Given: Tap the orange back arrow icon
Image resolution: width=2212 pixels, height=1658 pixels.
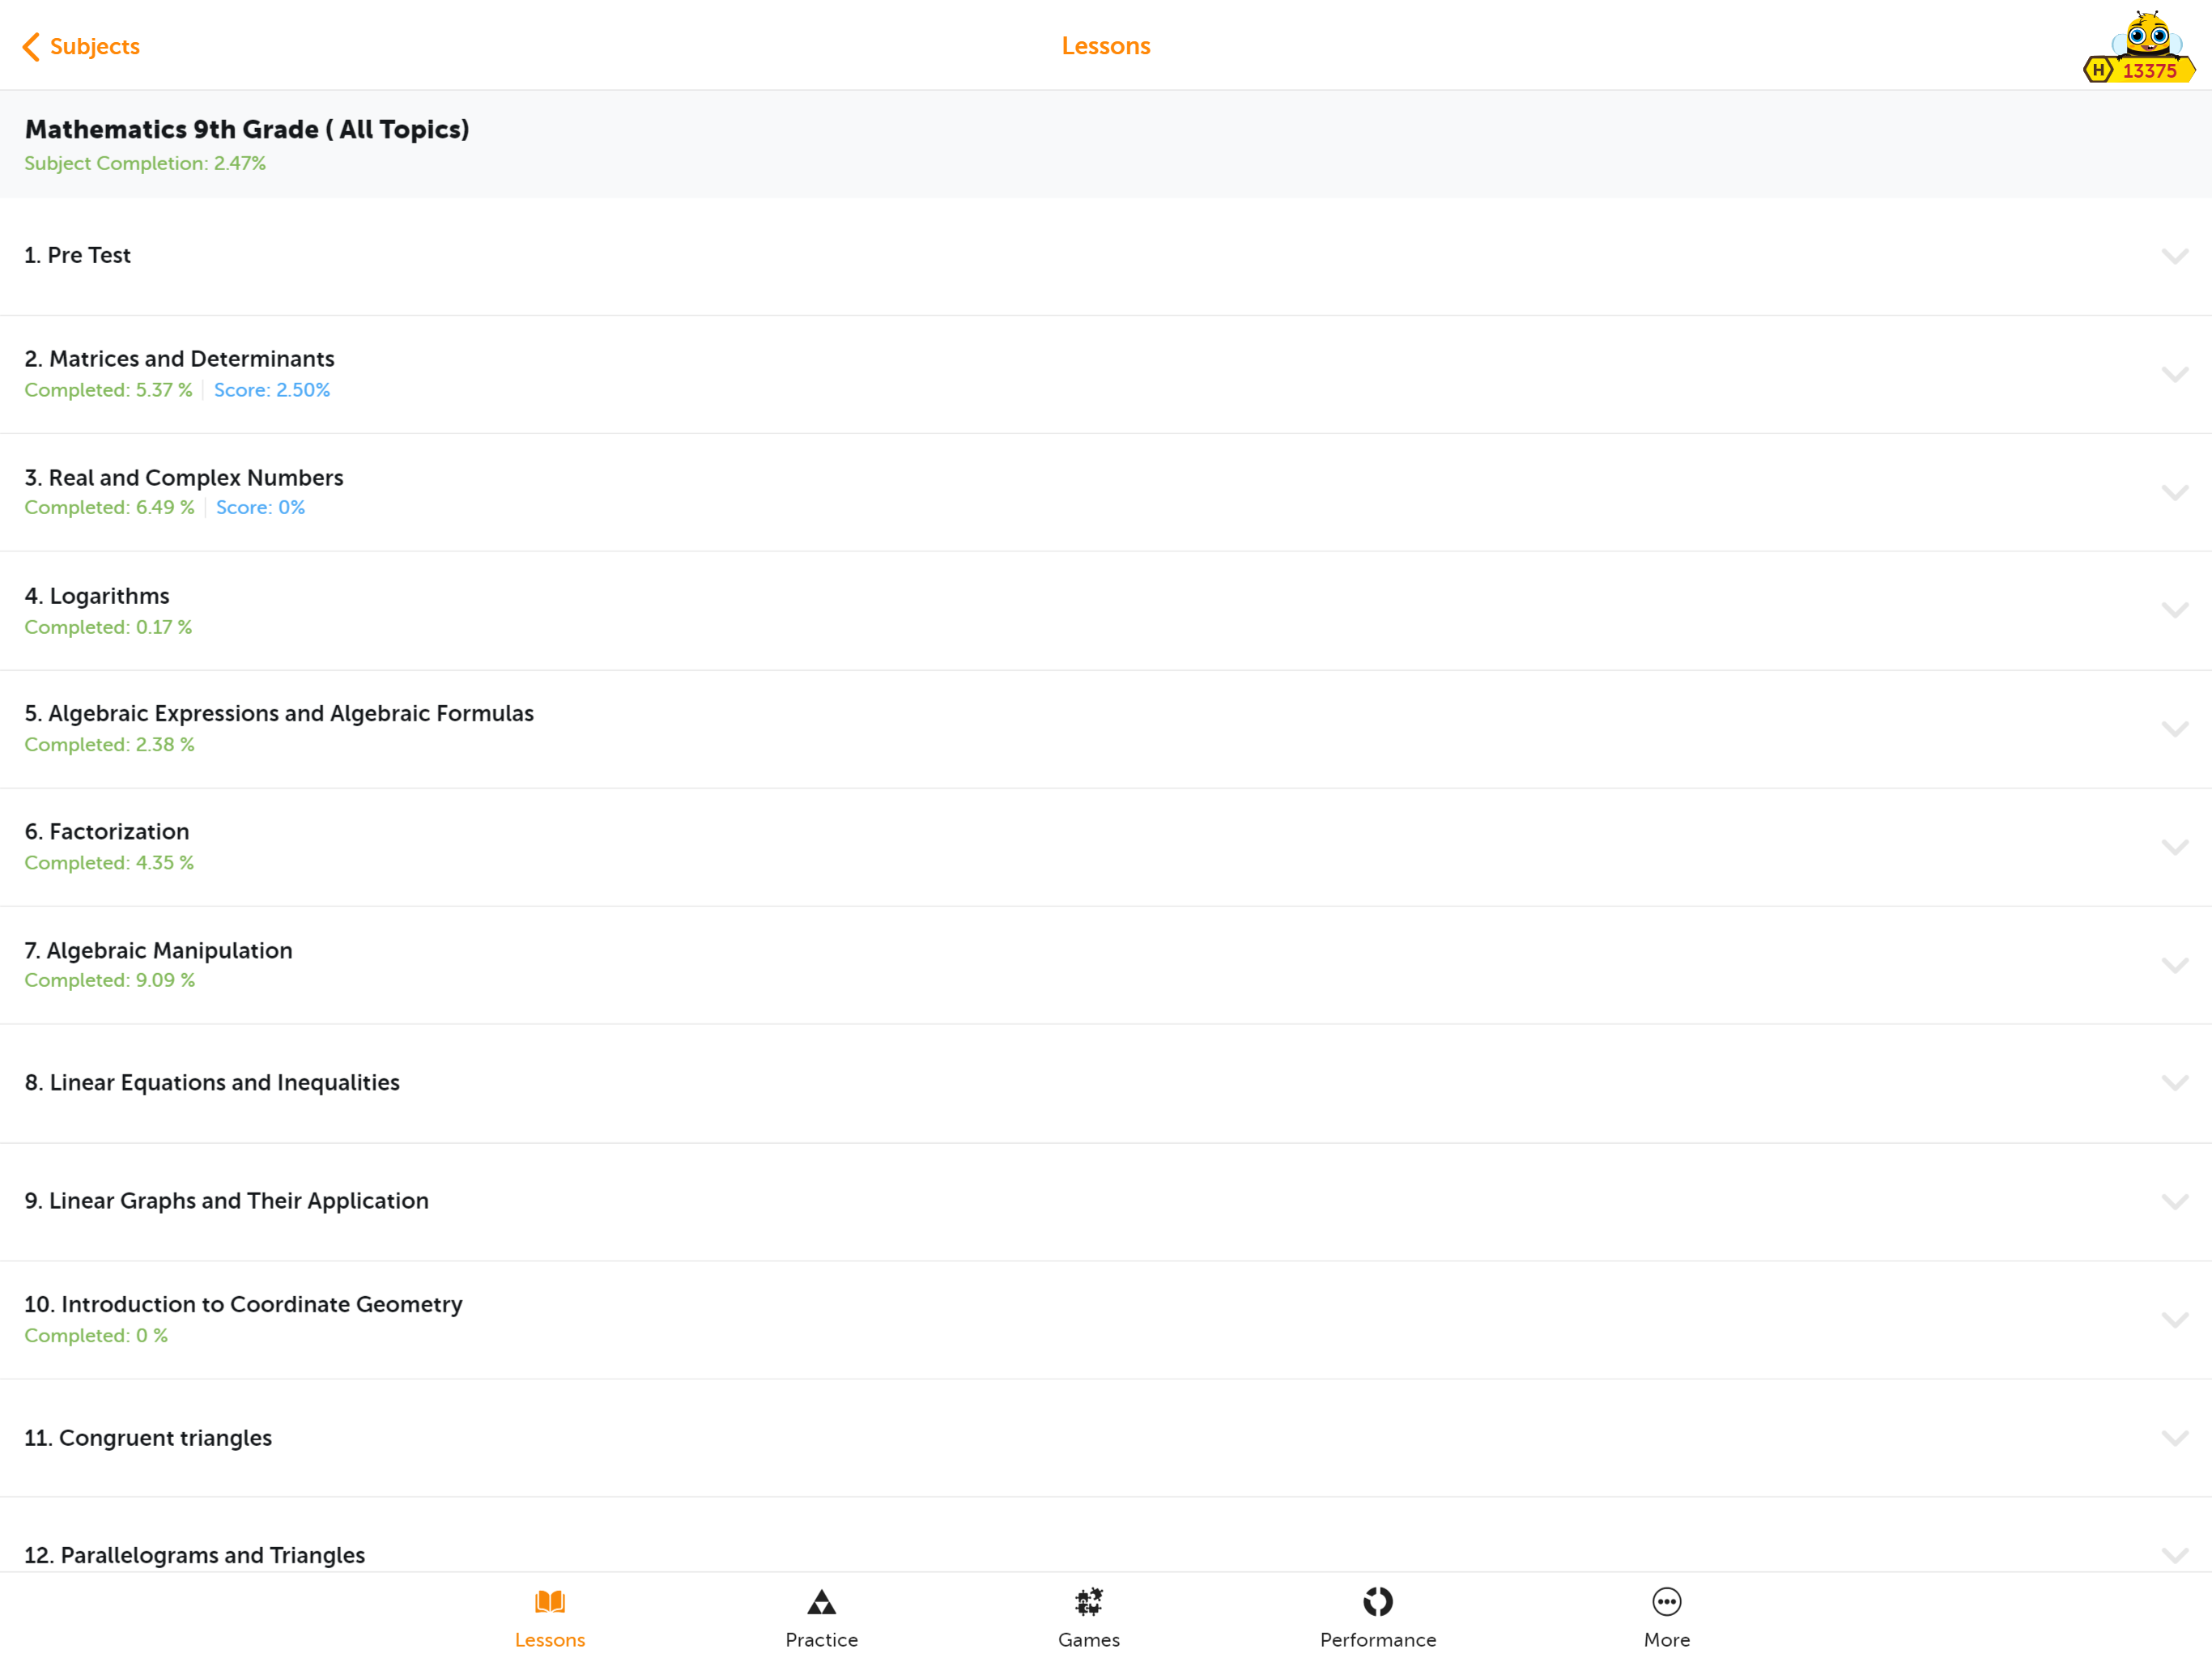Looking at the screenshot, I should point(31,46).
